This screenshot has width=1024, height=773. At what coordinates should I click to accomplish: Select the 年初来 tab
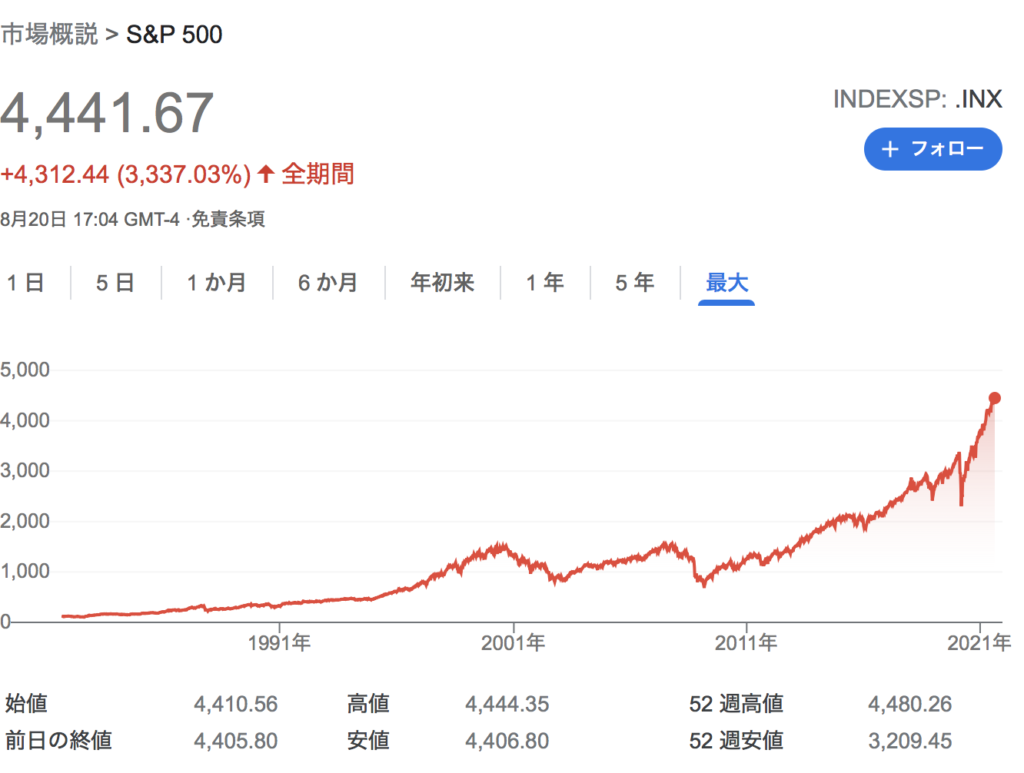click(442, 283)
